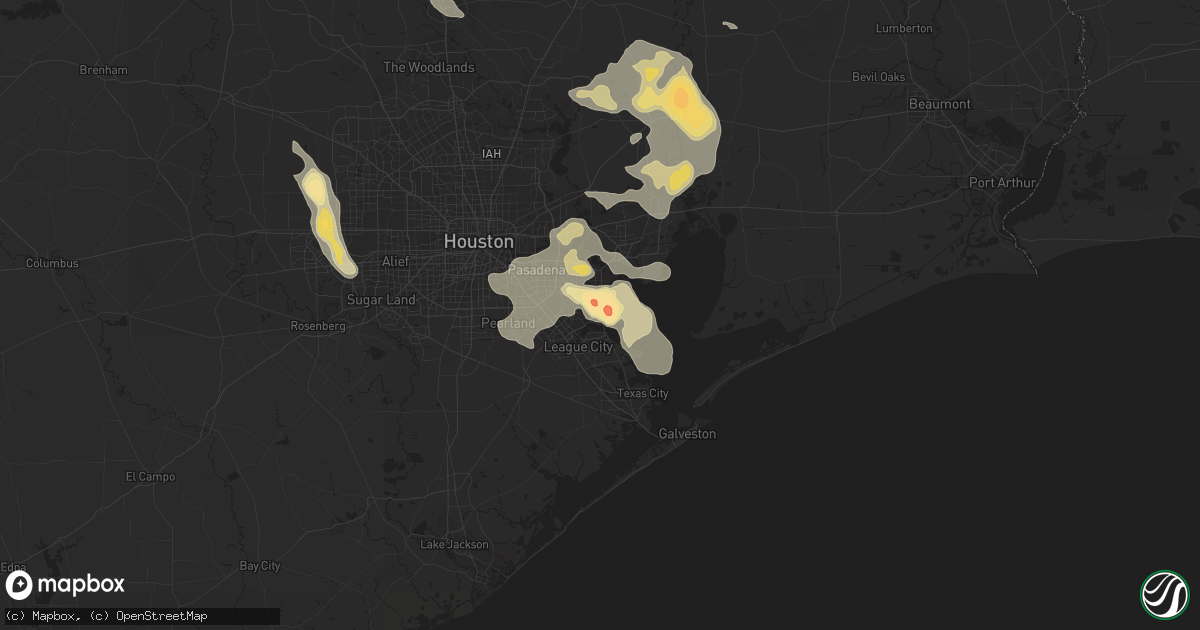Click the League City label
This screenshot has height=630, width=1200.
pyautogui.click(x=577, y=347)
